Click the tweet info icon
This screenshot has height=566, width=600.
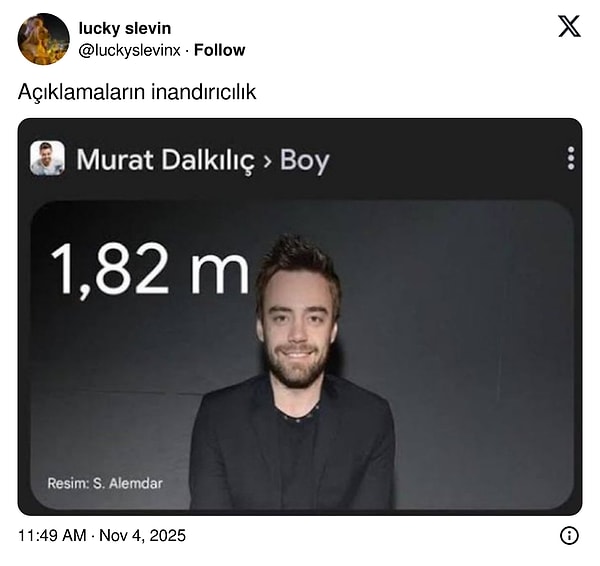569,535
